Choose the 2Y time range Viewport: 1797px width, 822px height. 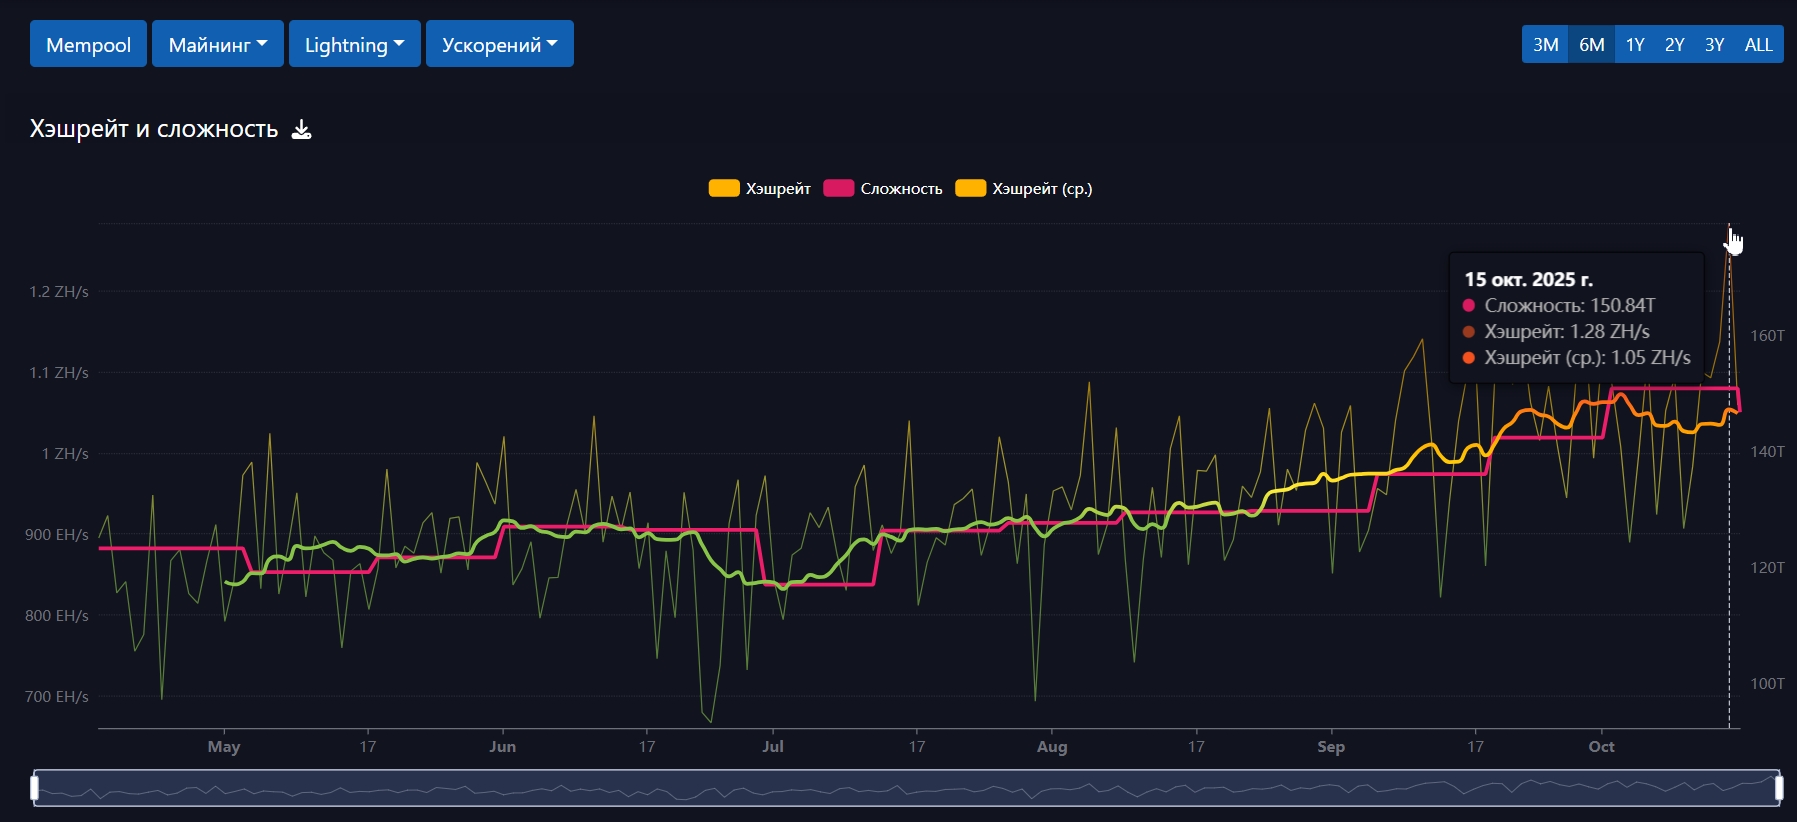pyautogui.click(x=1674, y=45)
